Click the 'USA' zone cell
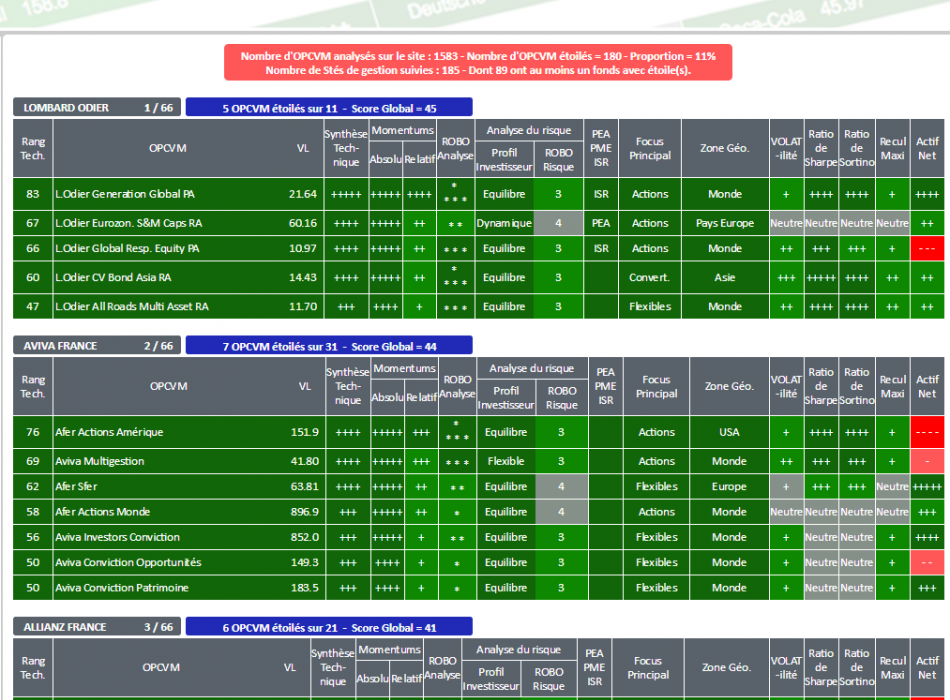Screen dimensions: 950x700 (x=729, y=432)
